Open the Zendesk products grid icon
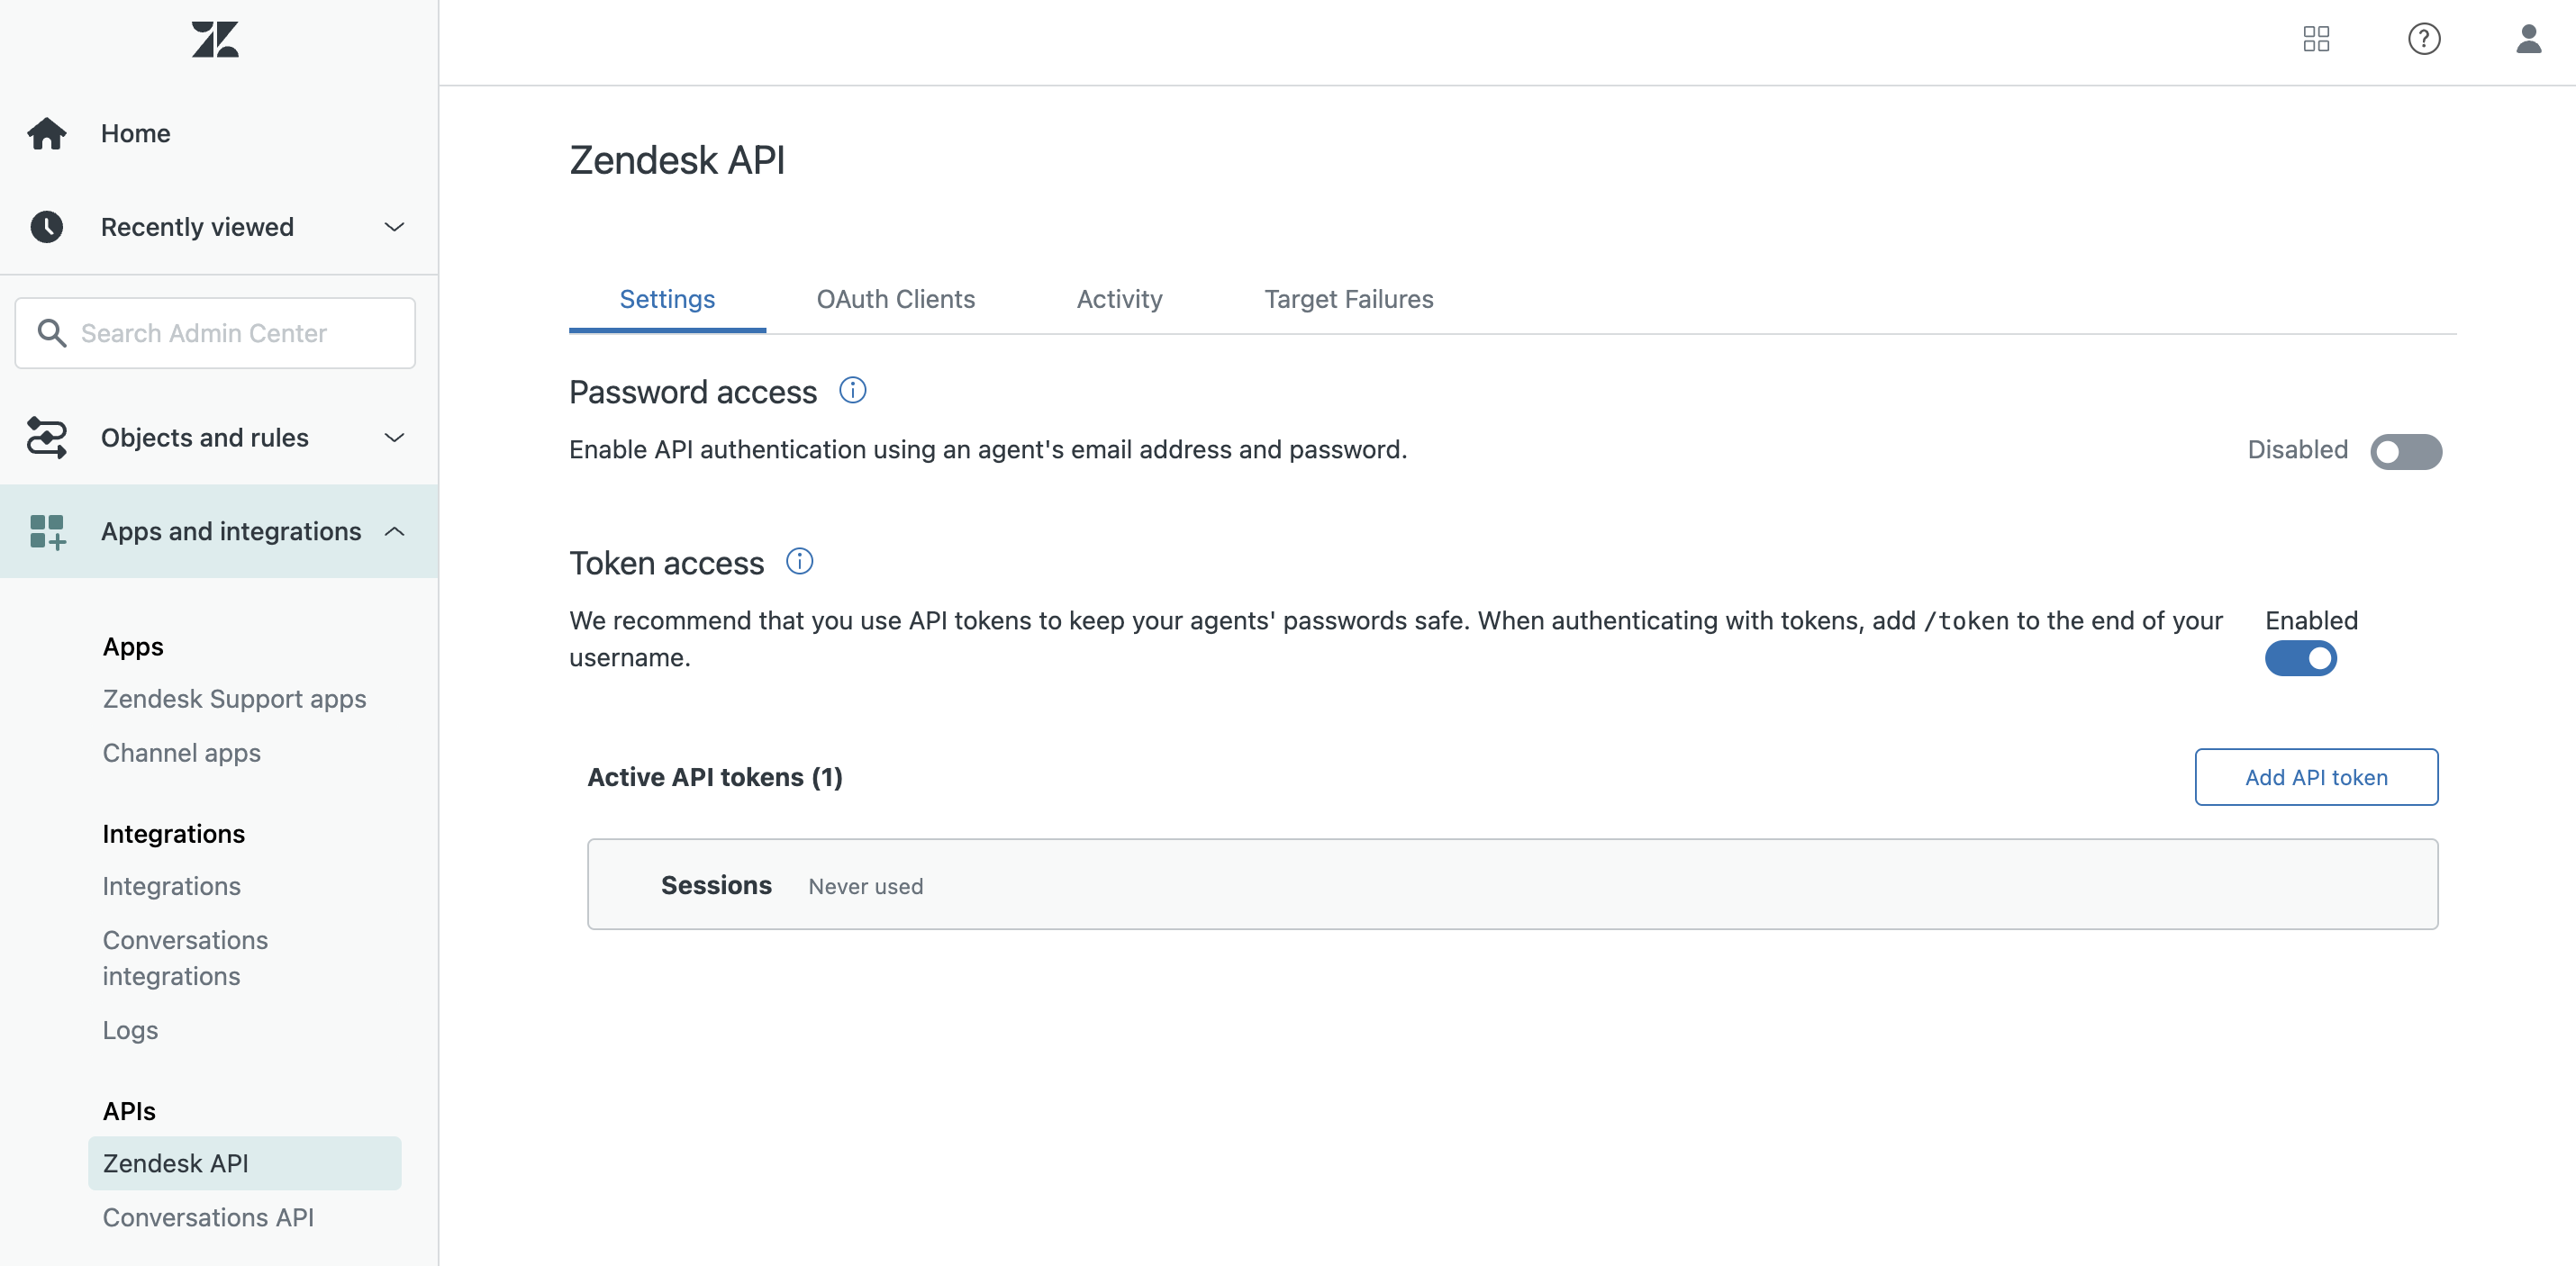 [2316, 39]
